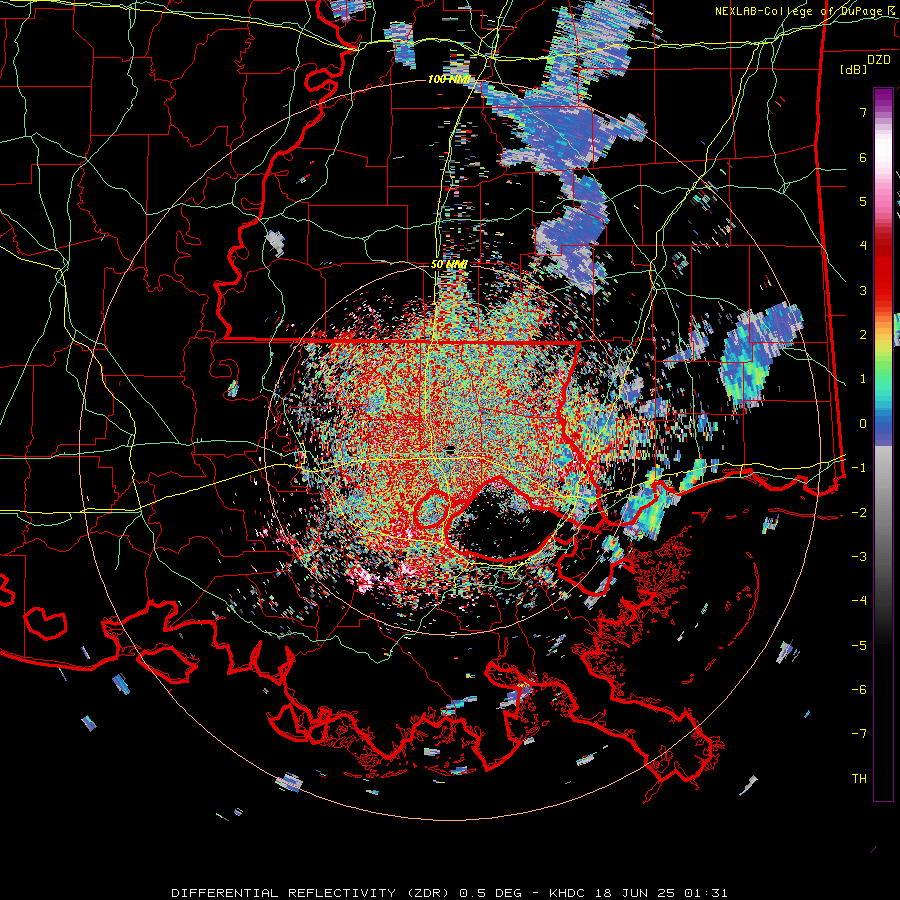Viewport: 900px width, 900px height.
Task: Click the -4 value on the dB scale
Action: 859,601
